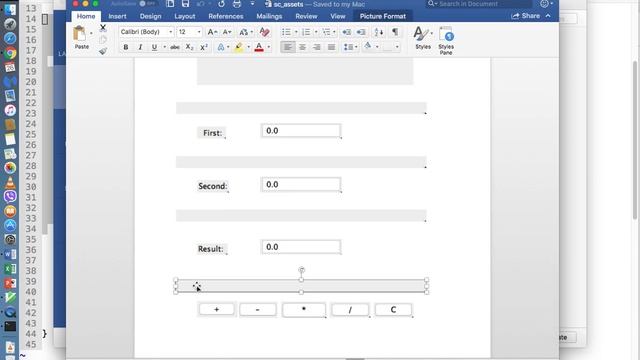Click the Format Painter brush icon
Viewport: 640px width, 360px height.
(x=103, y=51)
